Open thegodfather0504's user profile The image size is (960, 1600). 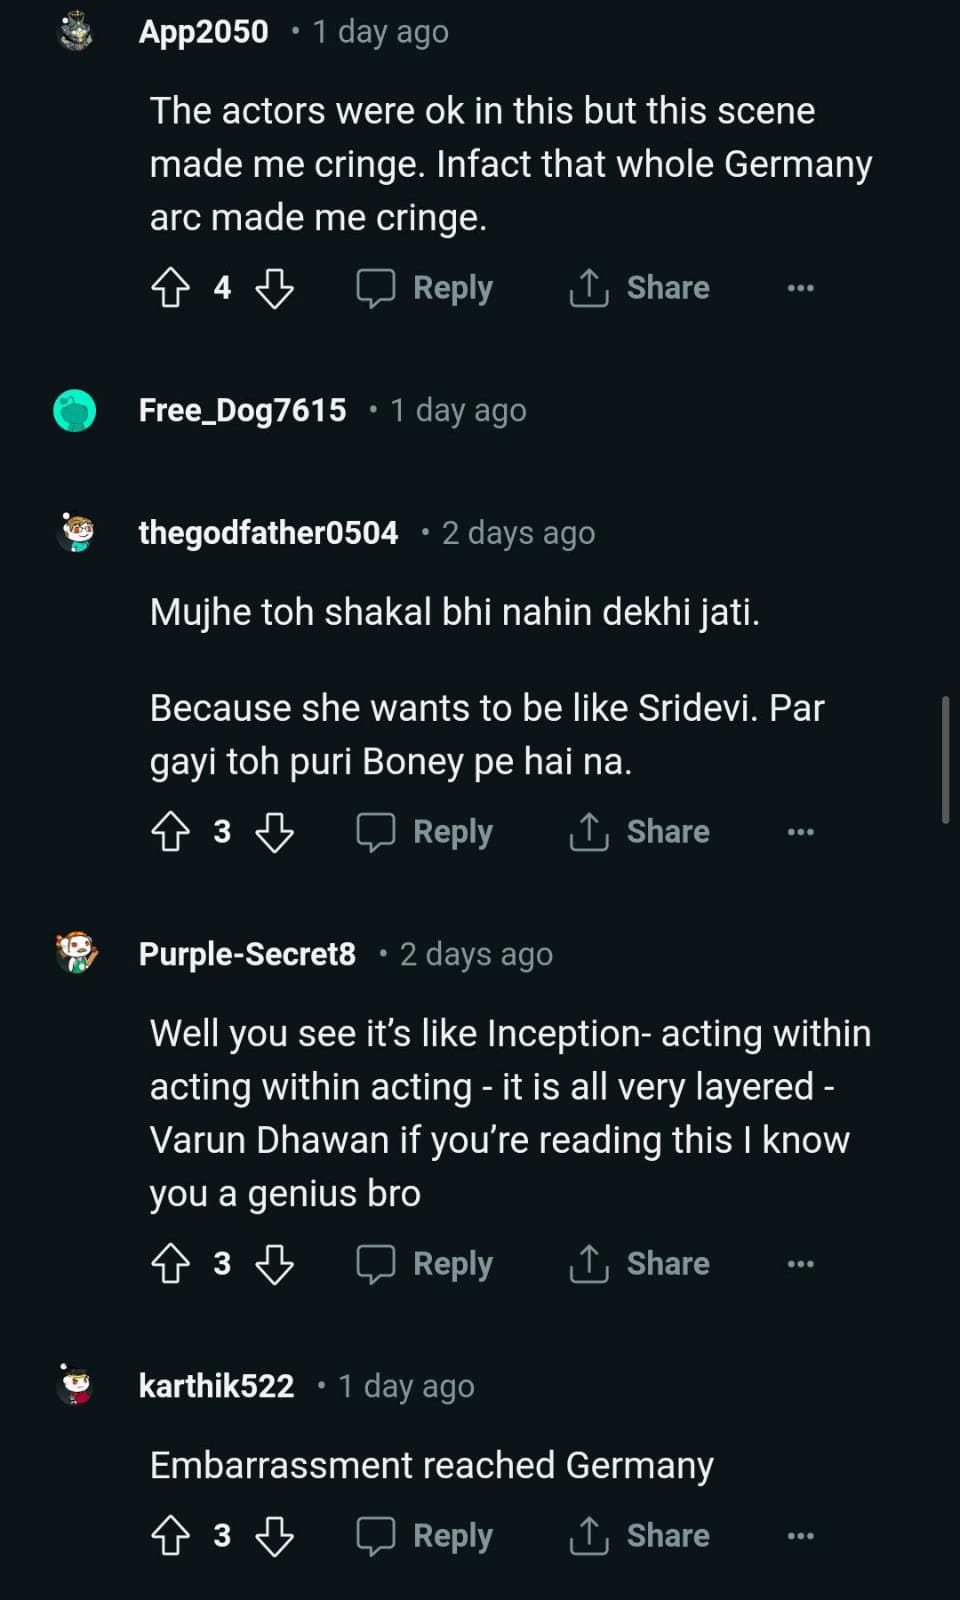pyautogui.click(x=268, y=533)
